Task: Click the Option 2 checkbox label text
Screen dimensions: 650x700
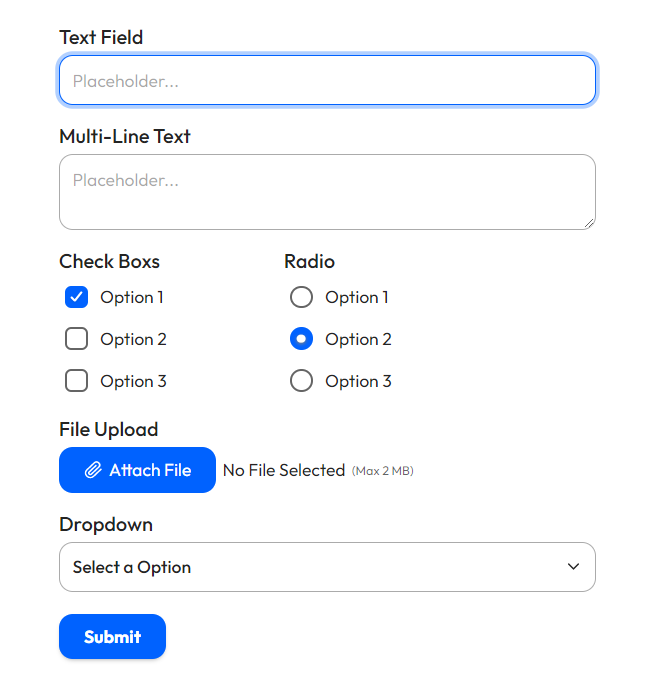Action: (133, 339)
